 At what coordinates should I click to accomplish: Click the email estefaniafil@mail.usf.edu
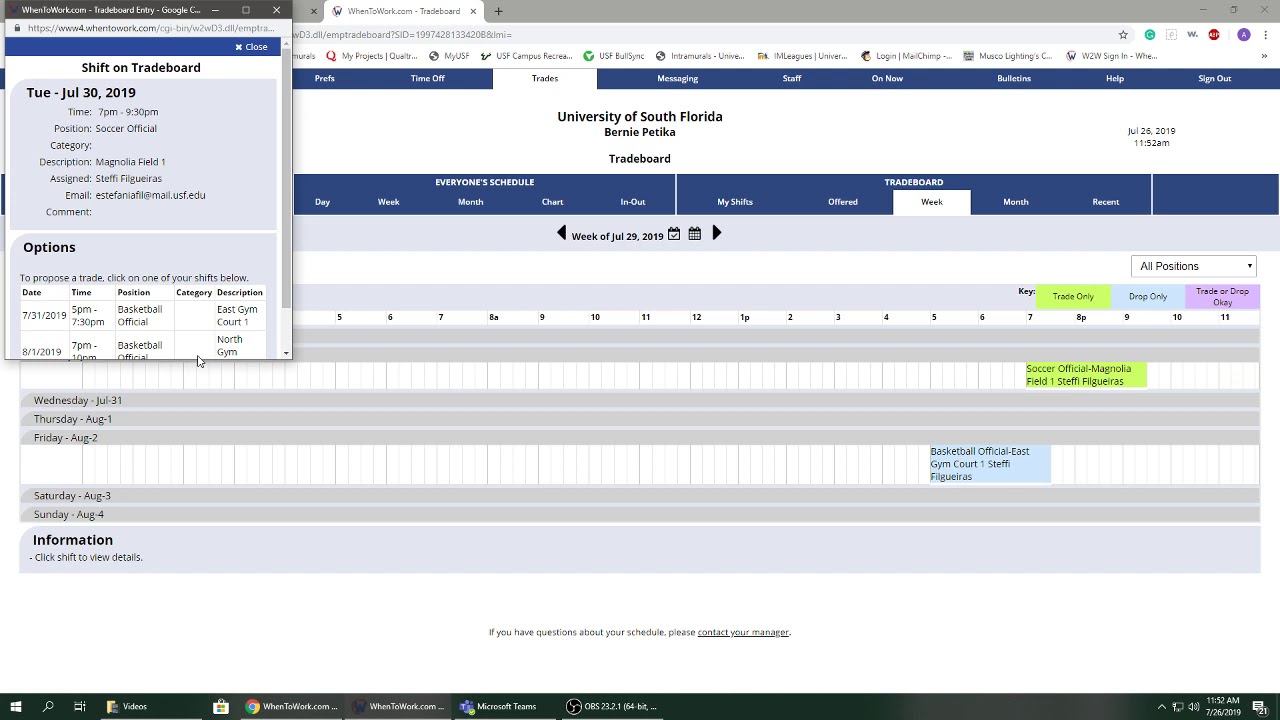150,195
